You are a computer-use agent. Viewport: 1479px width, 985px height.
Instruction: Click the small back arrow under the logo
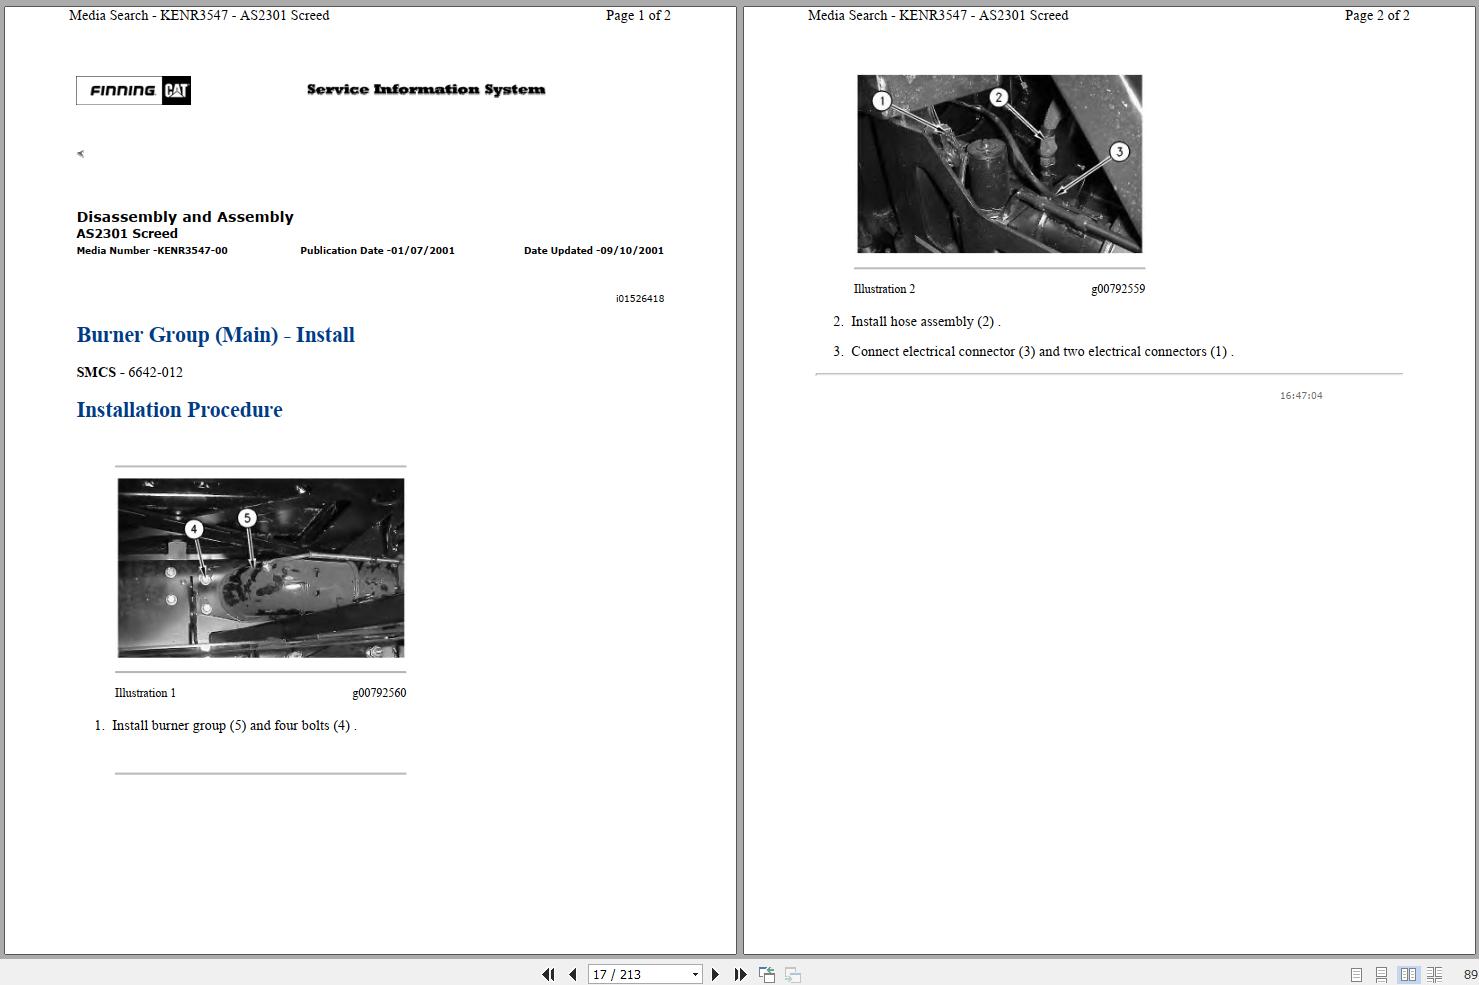tap(80, 153)
